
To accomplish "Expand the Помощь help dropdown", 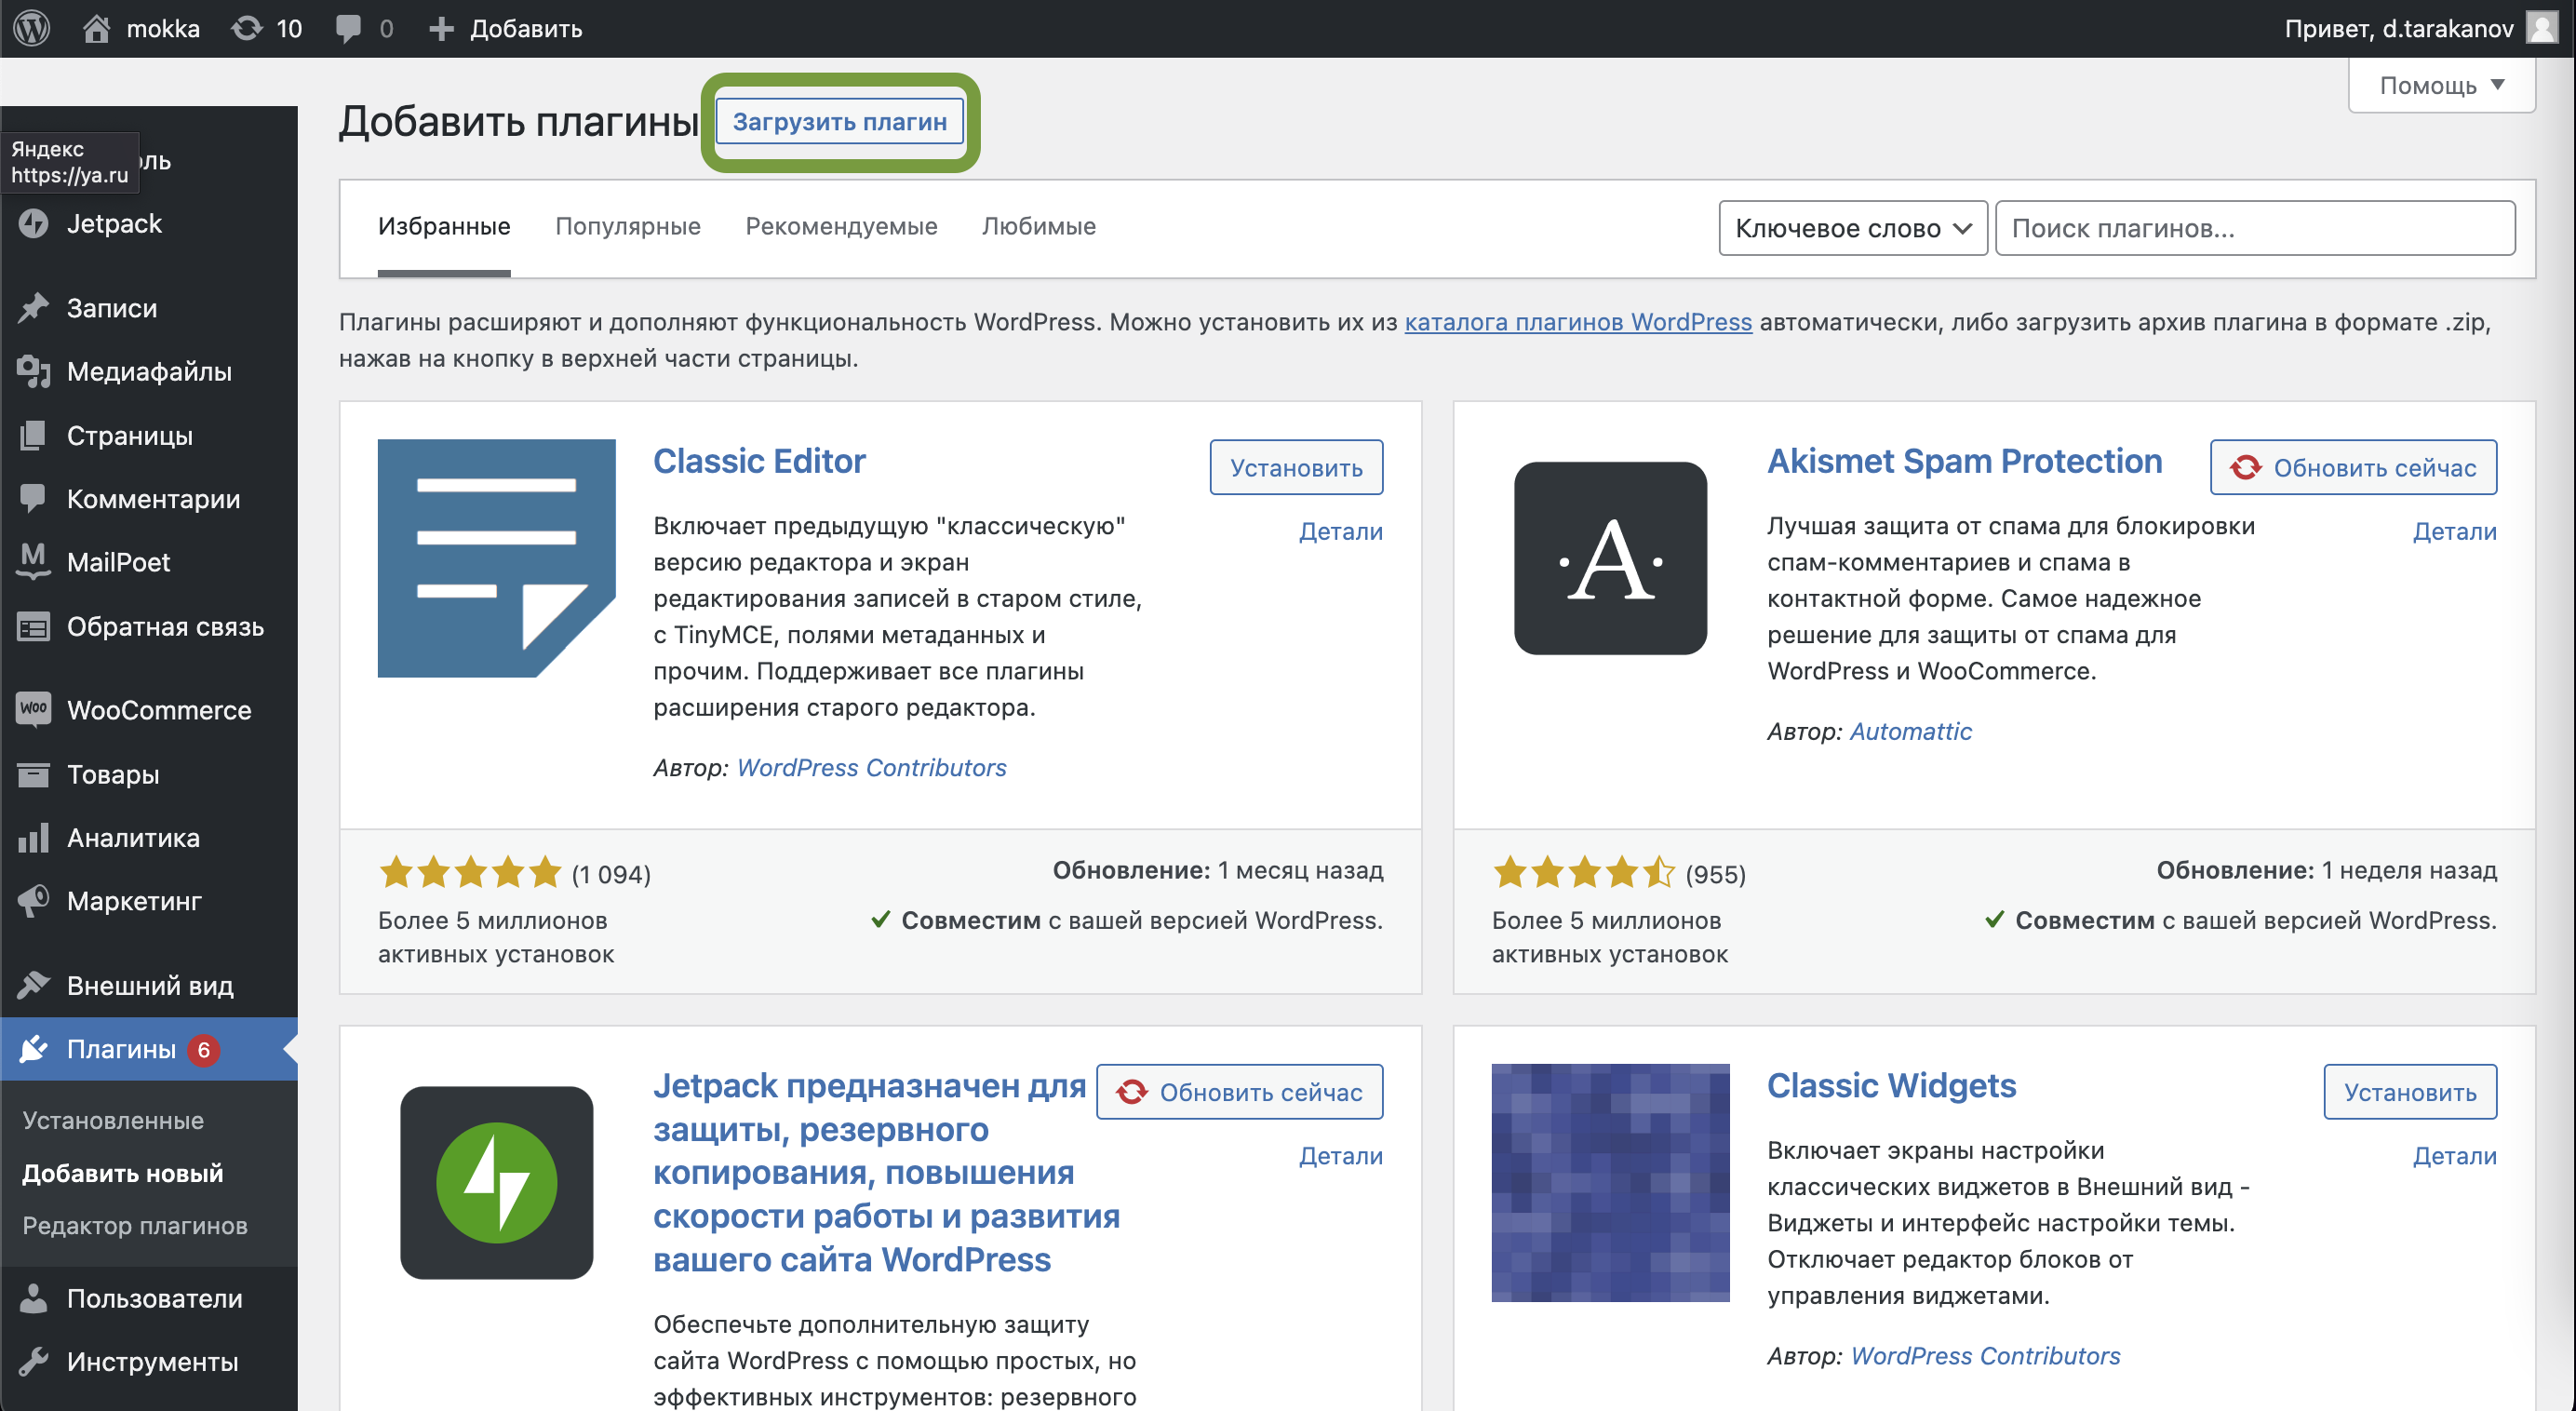I will [x=2441, y=85].
